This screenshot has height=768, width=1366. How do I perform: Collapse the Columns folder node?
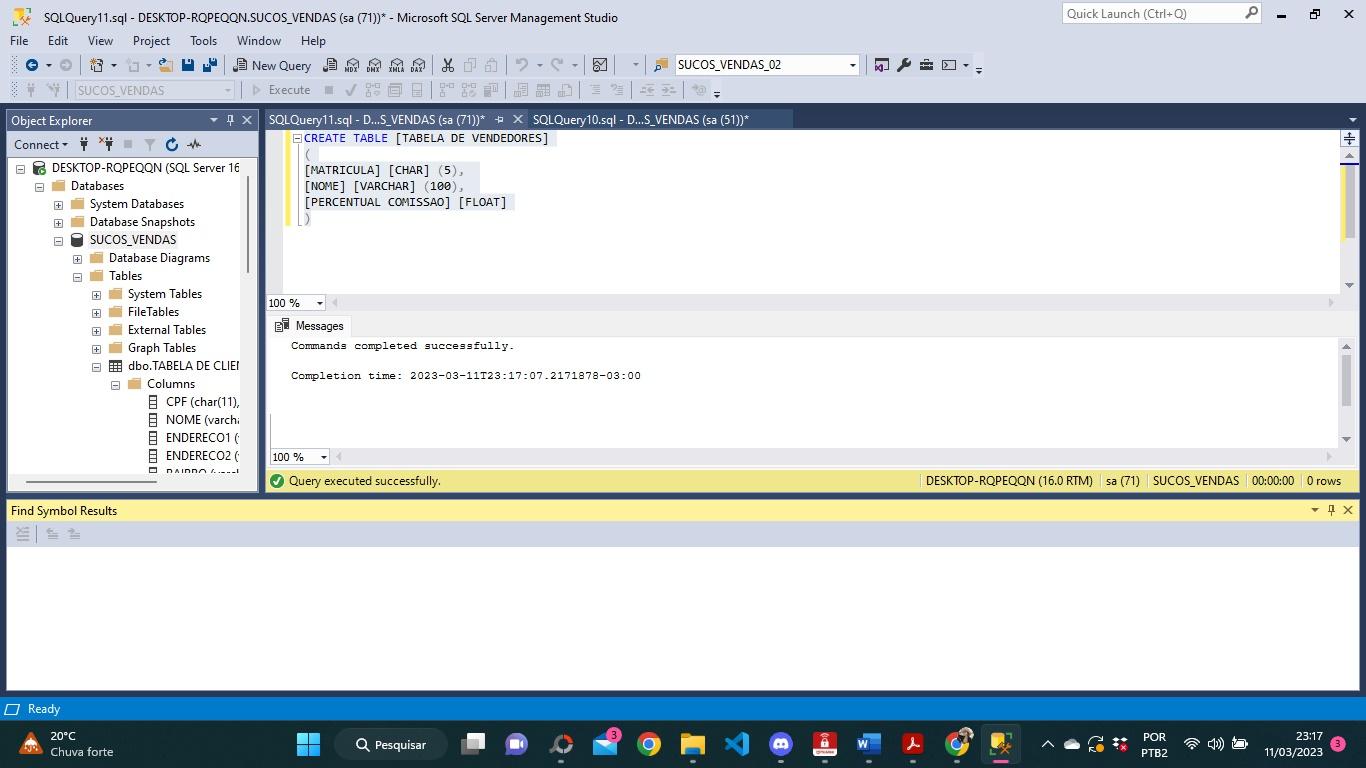[115, 384]
